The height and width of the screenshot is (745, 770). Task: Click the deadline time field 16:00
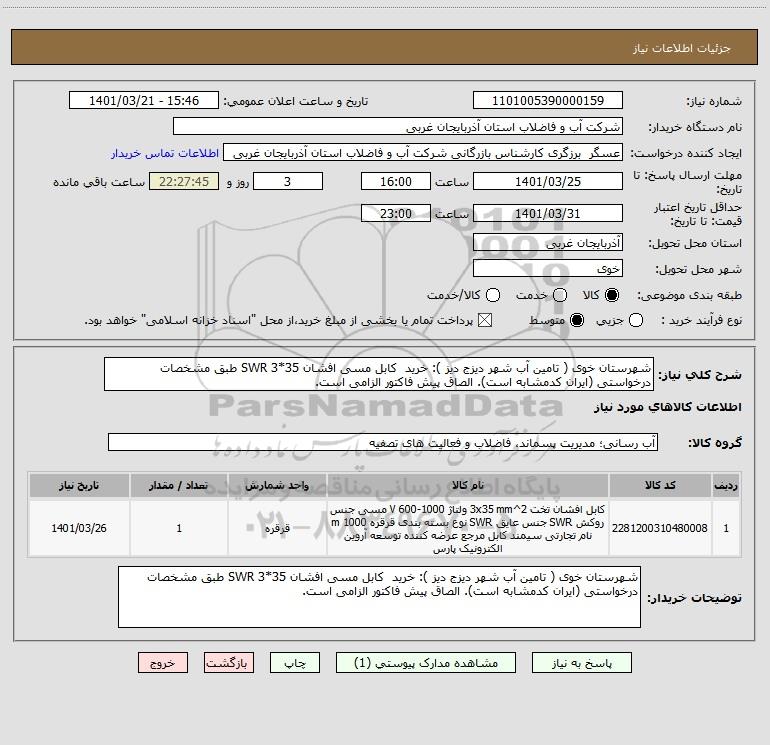point(396,181)
